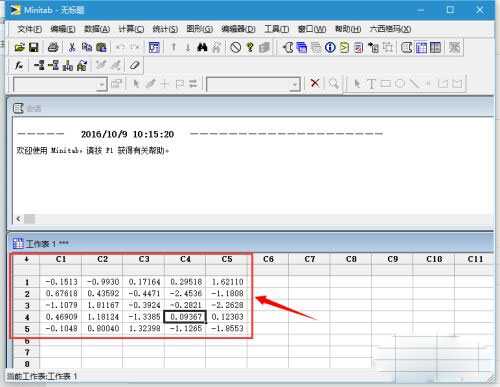This screenshot has width=500, height=387.
Task: Click the Insert Cells icon
Action: (39, 65)
